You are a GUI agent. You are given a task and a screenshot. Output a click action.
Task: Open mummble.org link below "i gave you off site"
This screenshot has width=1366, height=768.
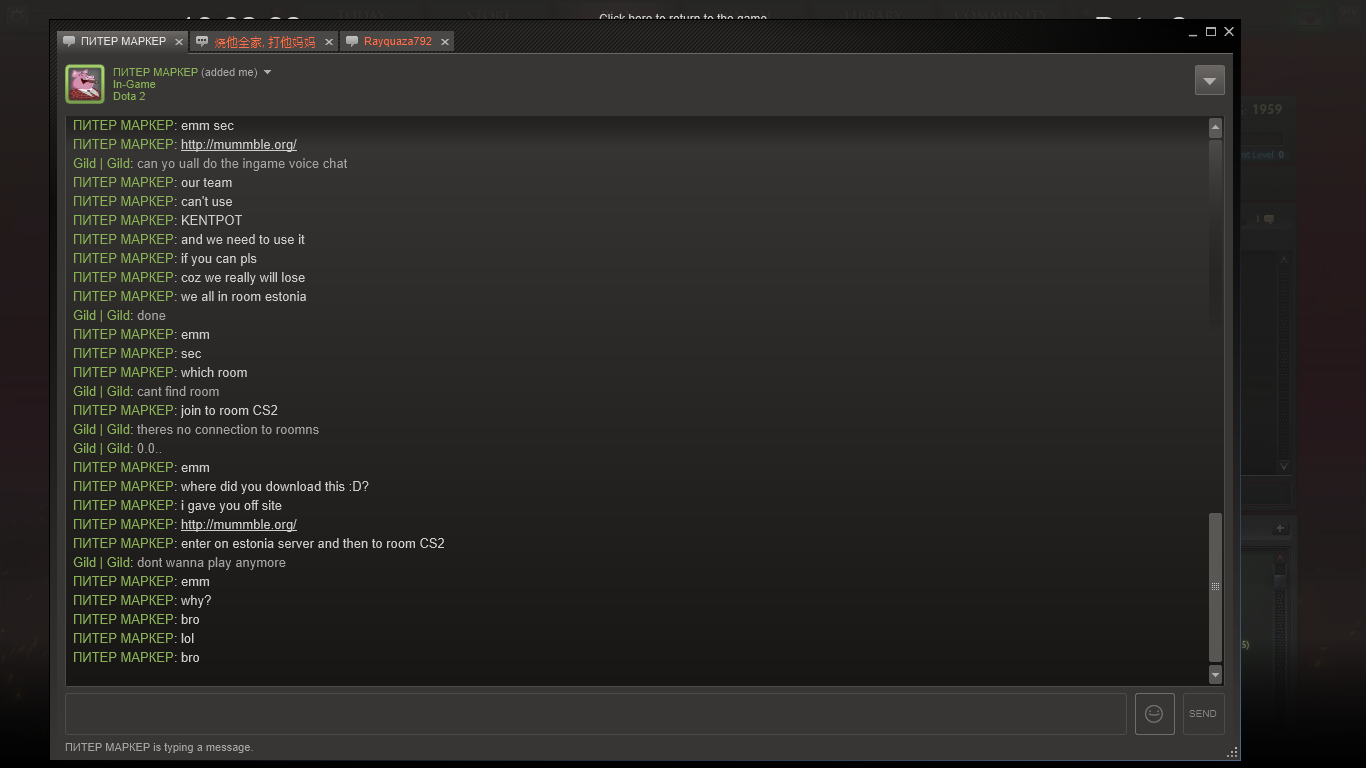[238, 524]
